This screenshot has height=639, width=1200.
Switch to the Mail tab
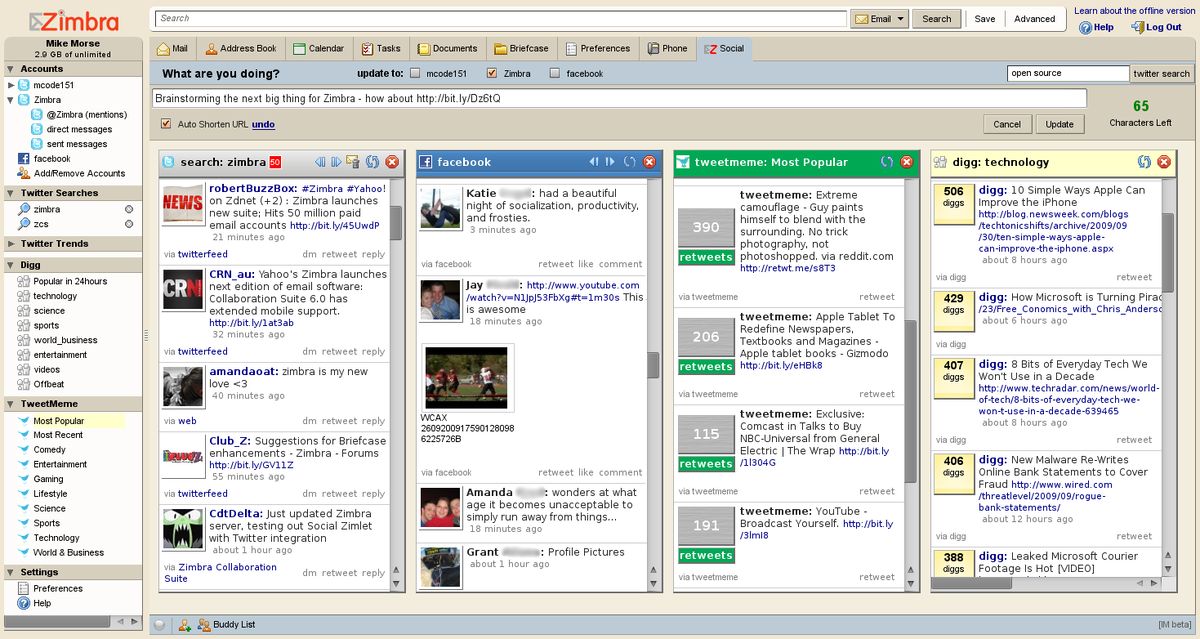tap(172, 48)
